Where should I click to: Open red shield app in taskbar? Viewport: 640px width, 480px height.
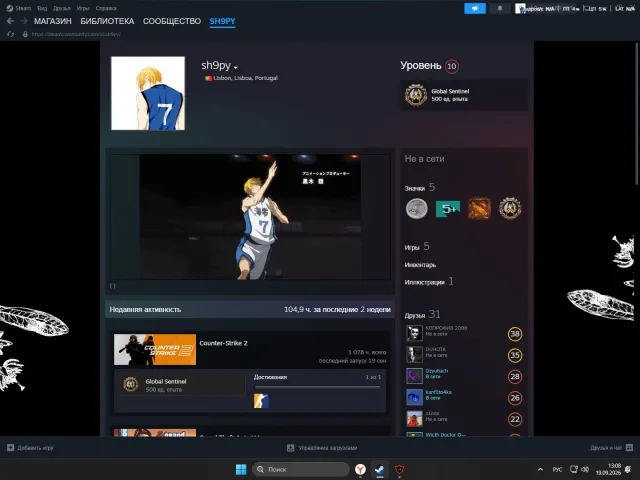[399, 469]
